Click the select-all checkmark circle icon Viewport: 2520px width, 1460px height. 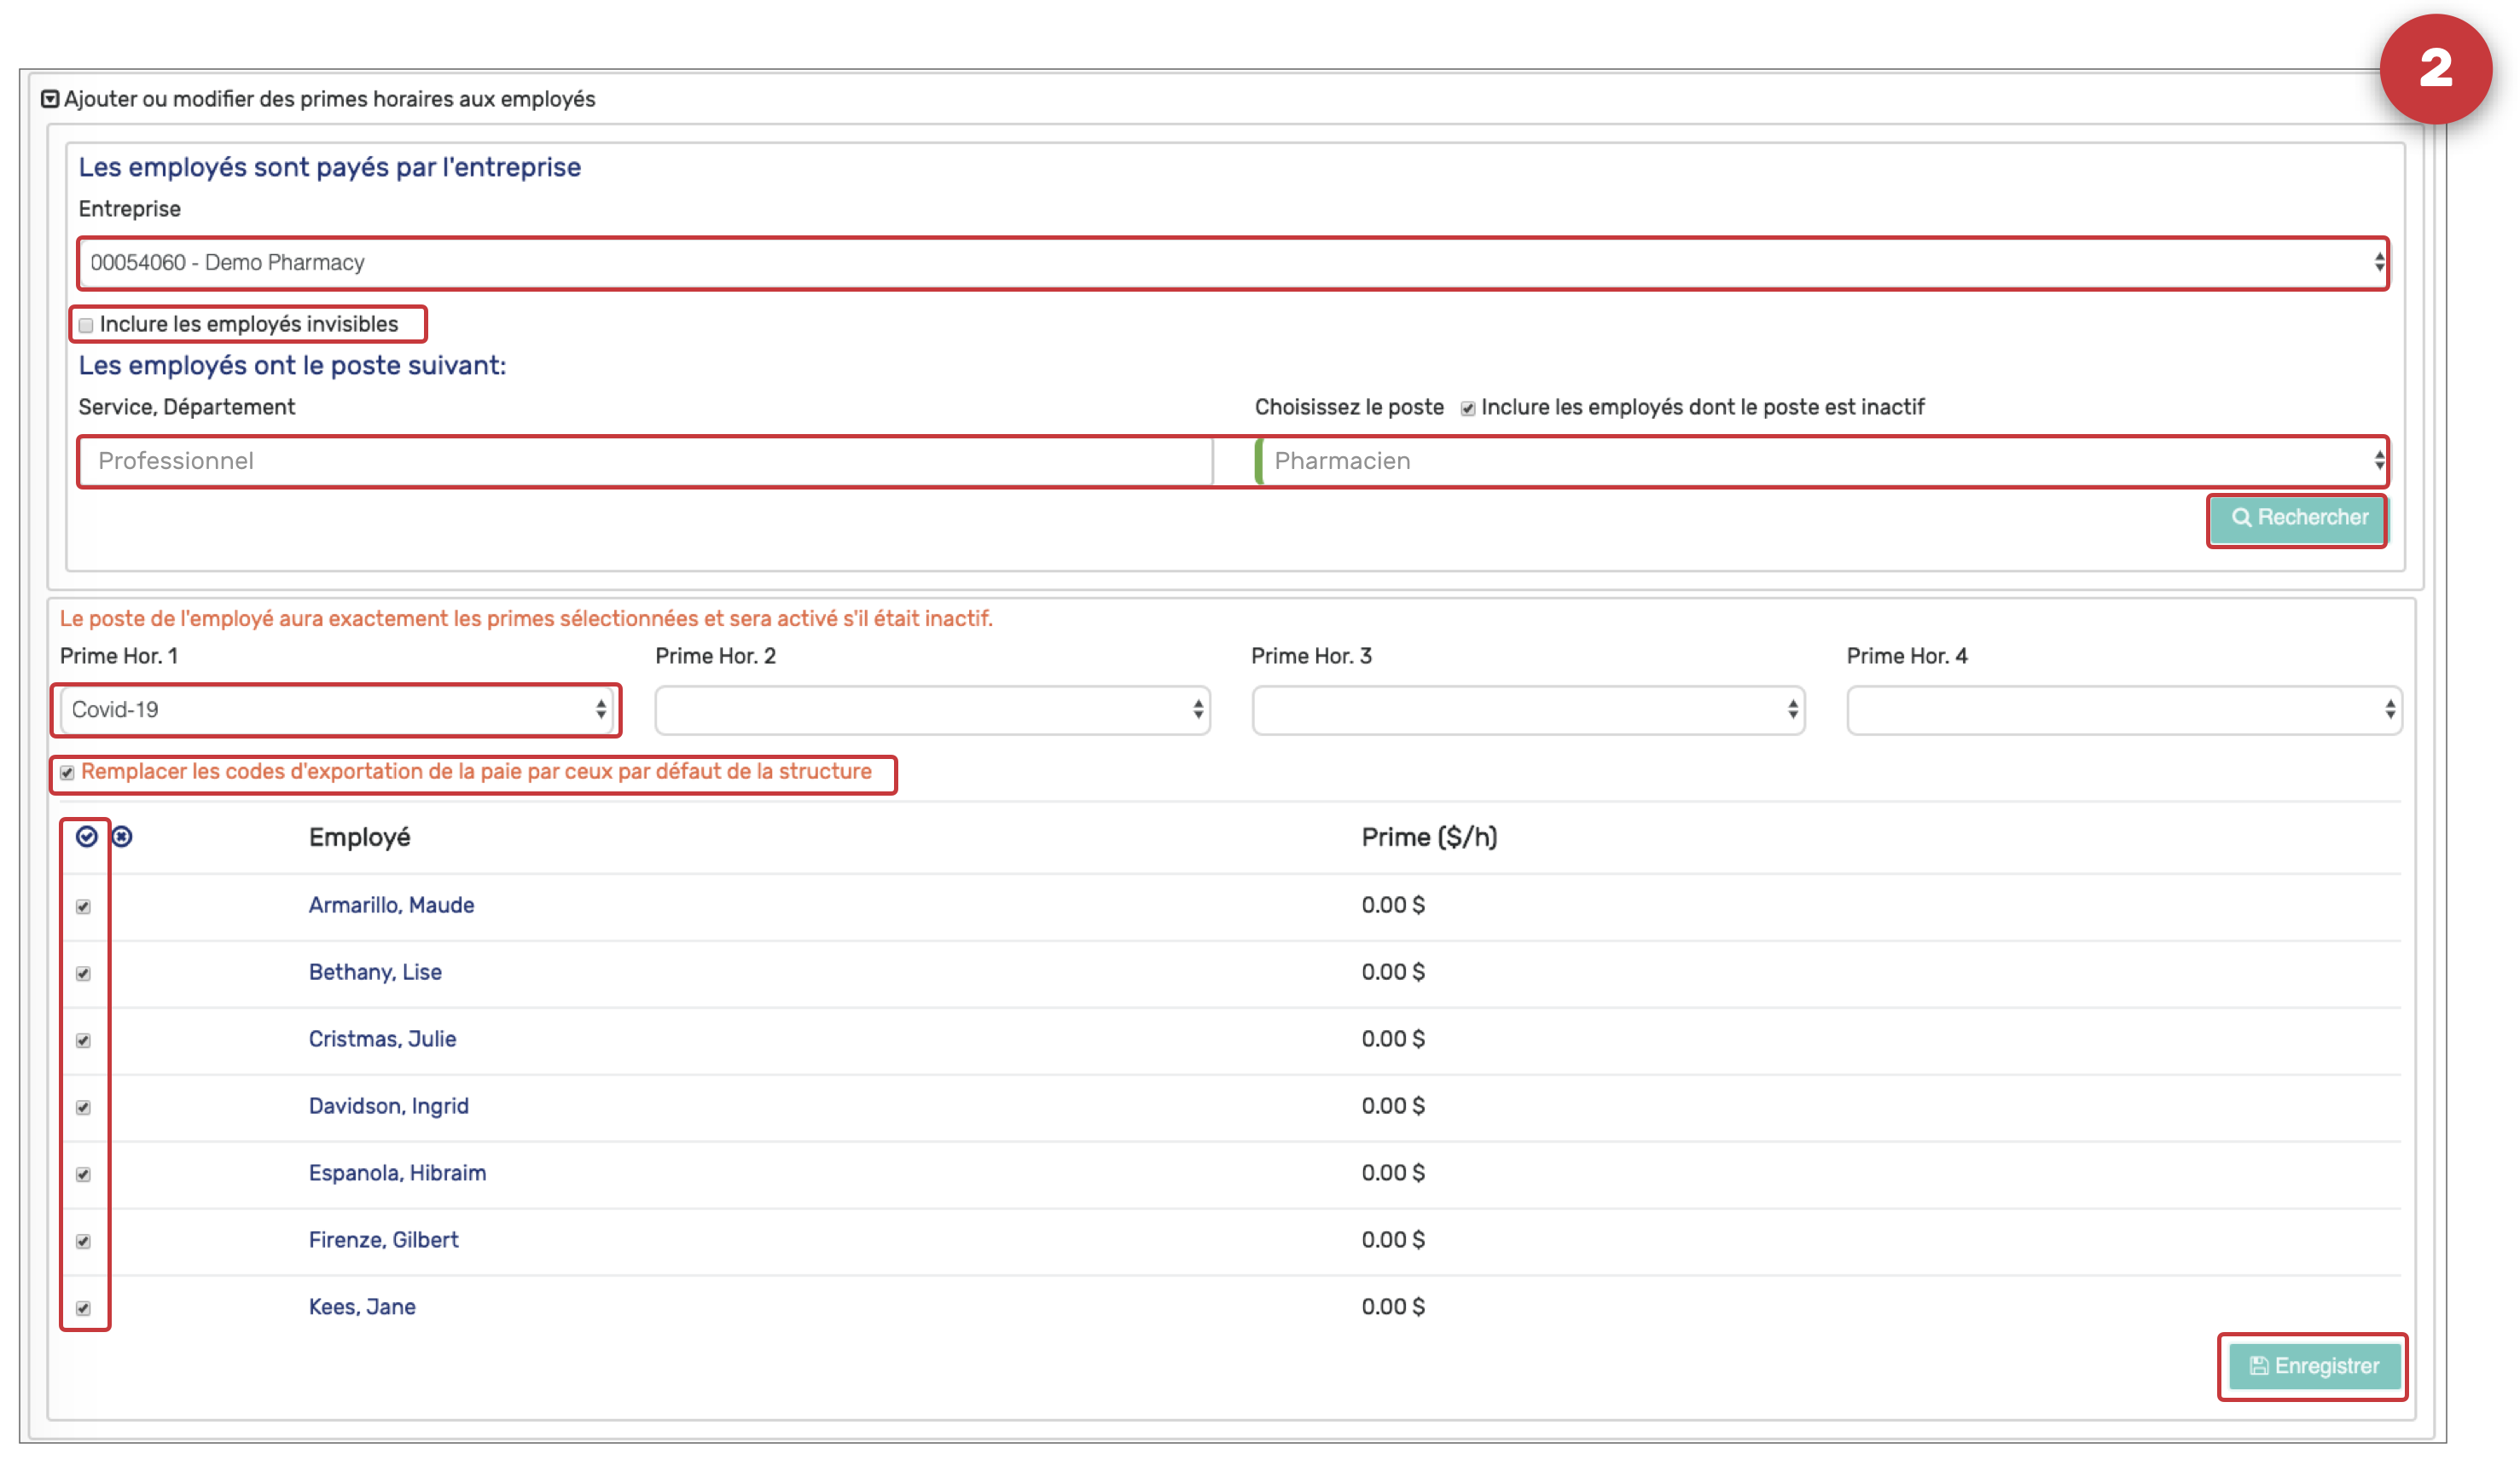pyautogui.click(x=87, y=836)
